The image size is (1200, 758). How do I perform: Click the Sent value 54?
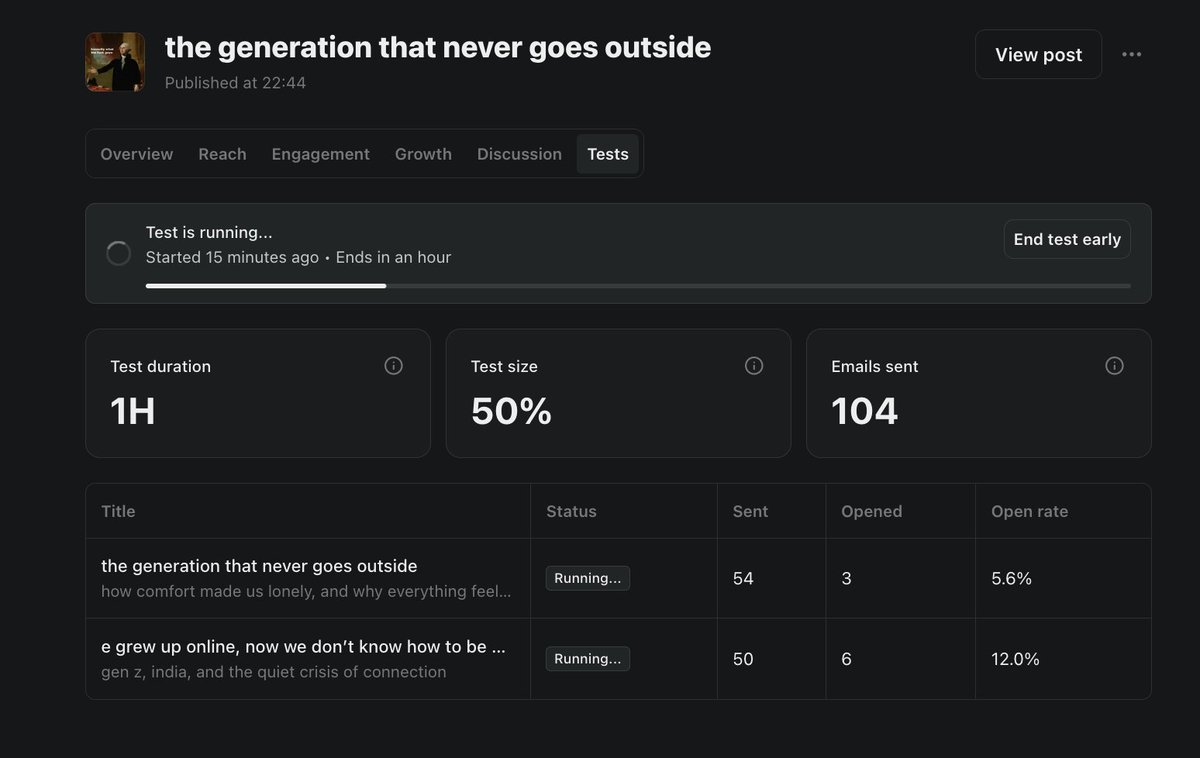743,578
